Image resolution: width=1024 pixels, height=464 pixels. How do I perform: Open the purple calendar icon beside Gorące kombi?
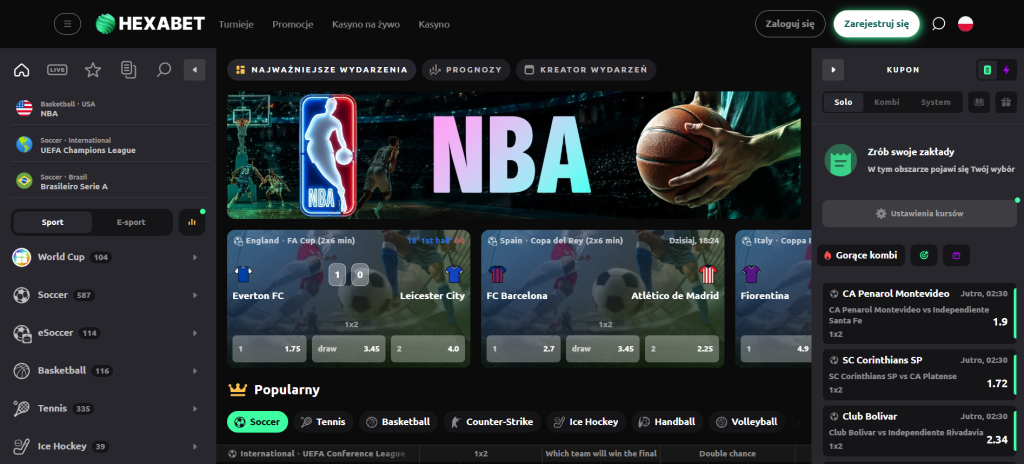pyautogui.click(x=956, y=256)
